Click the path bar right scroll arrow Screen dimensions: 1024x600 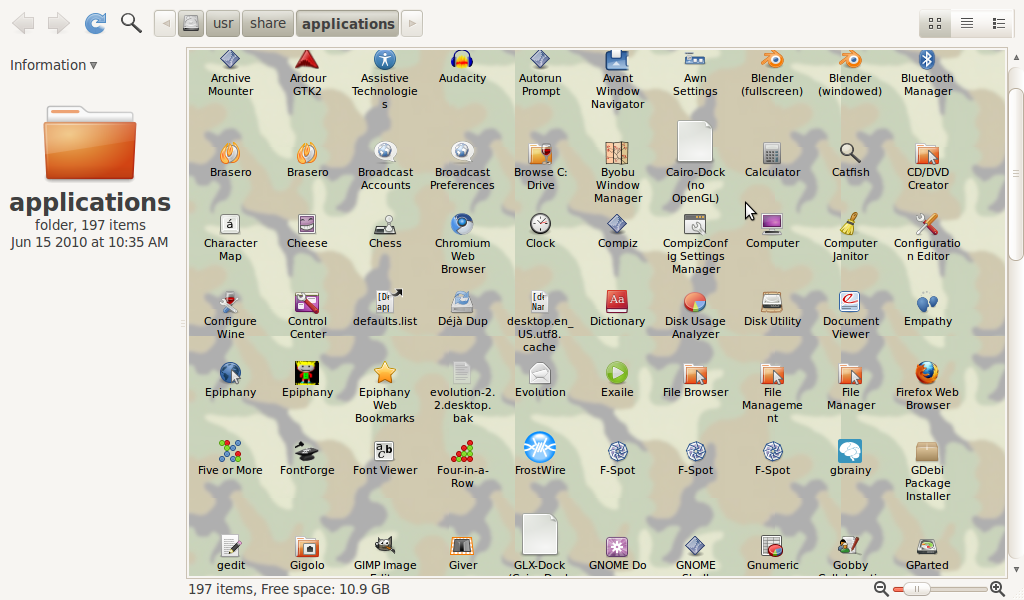[x=411, y=23]
